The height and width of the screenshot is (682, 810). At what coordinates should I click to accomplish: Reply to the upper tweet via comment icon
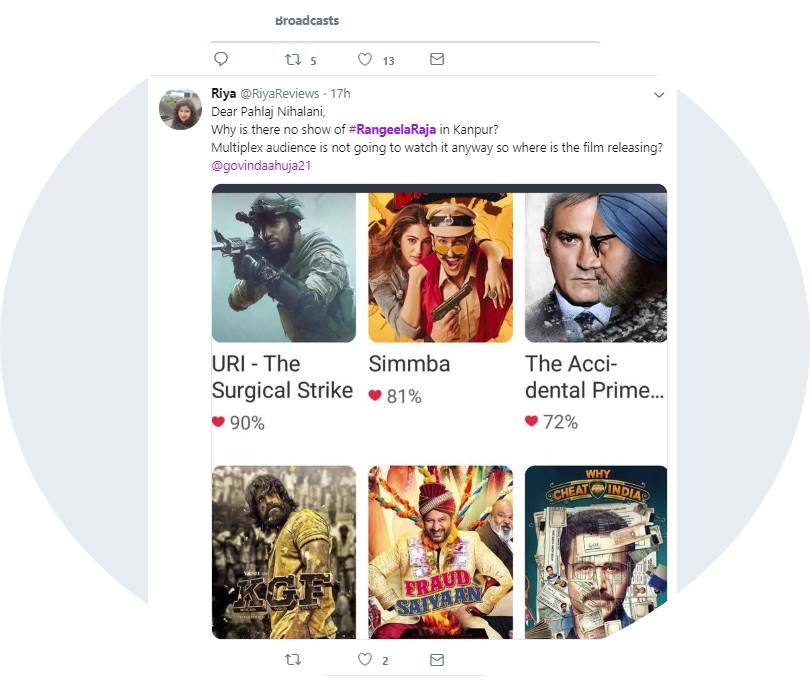pyautogui.click(x=221, y=60)
